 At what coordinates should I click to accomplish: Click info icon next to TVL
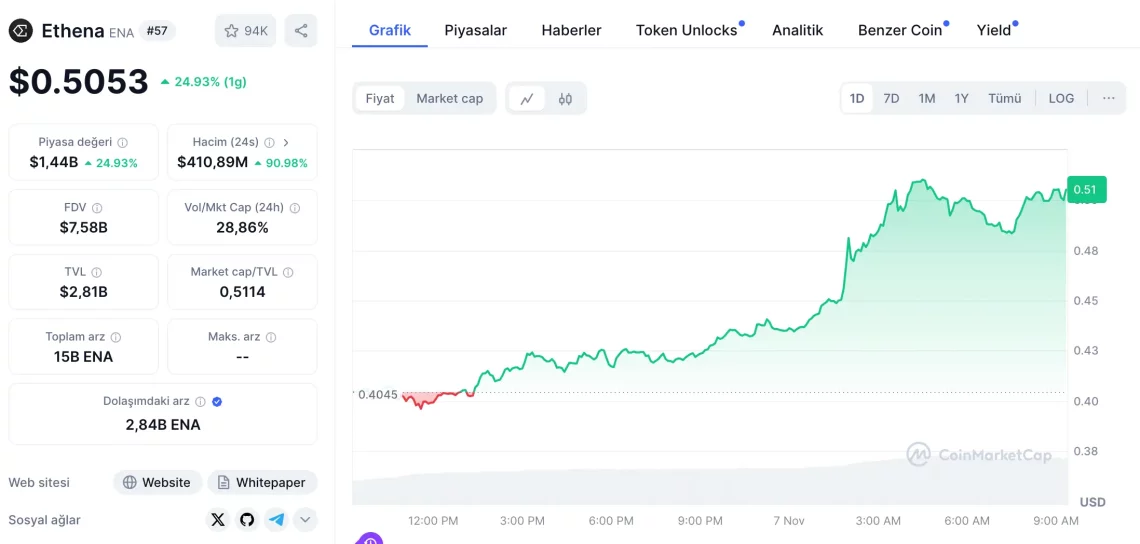click(97, 272)
